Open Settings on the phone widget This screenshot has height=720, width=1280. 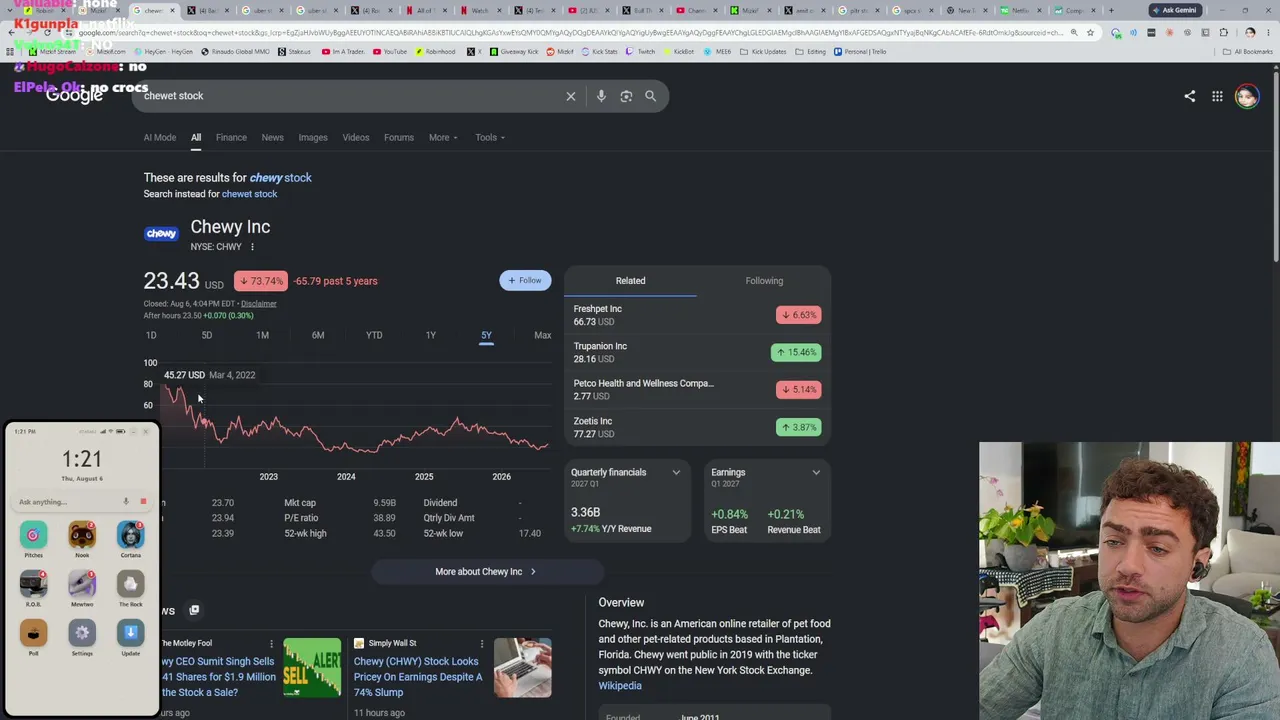coord(82,633)
